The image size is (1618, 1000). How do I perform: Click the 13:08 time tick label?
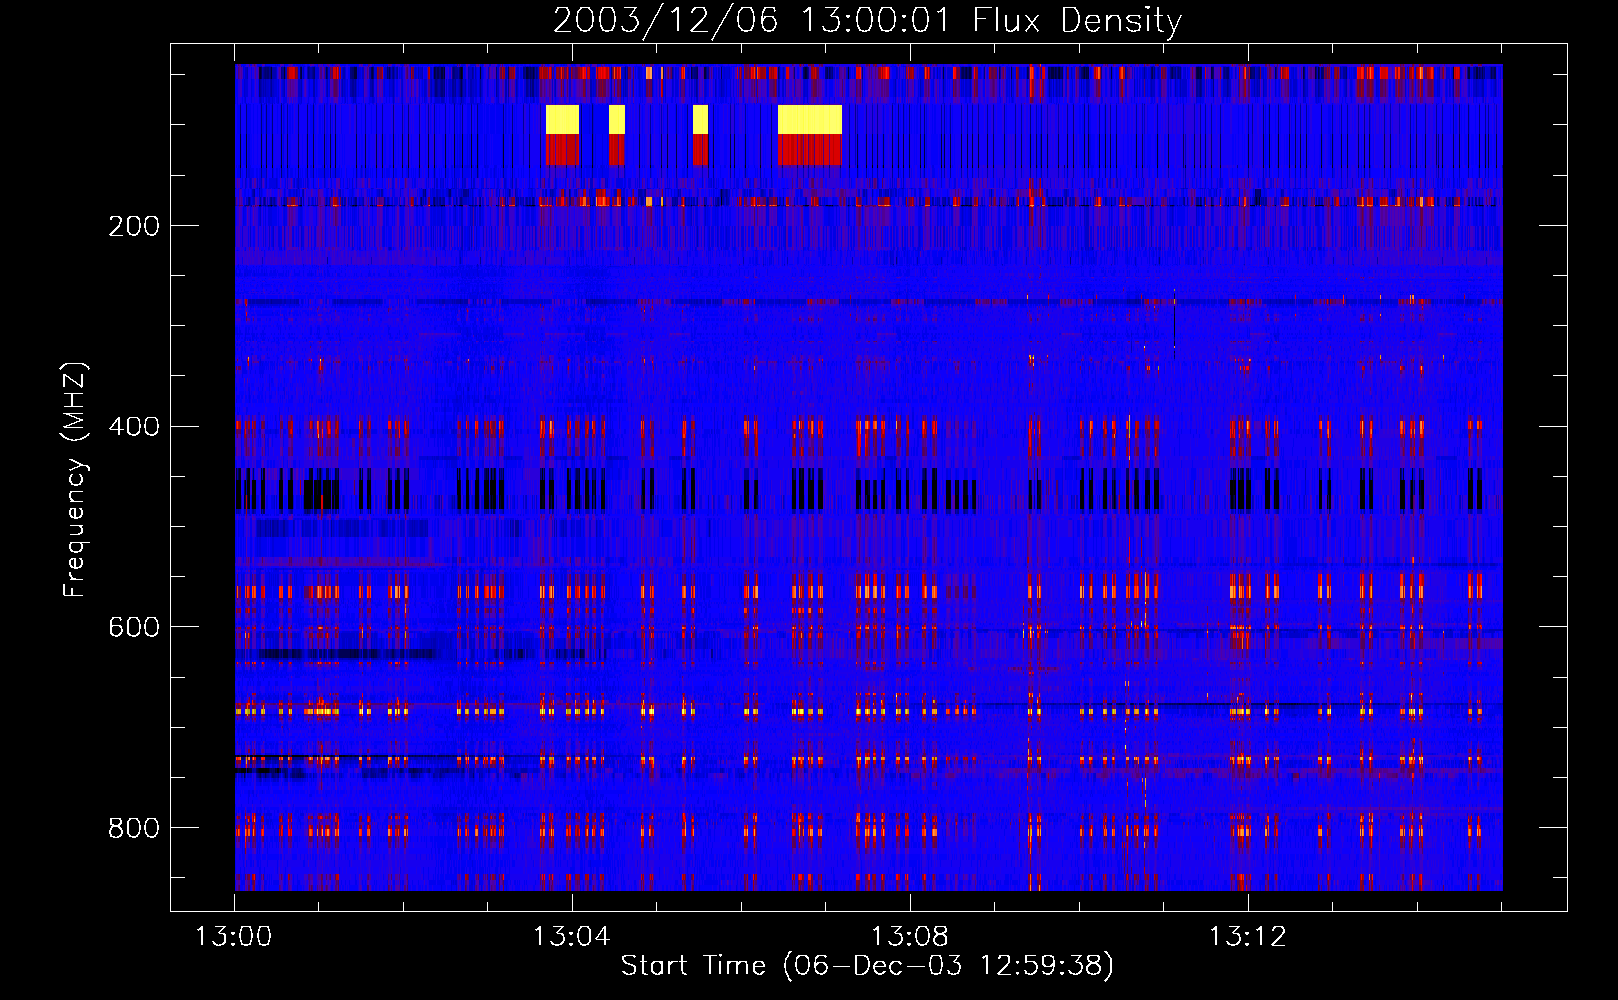click(x=910, y=937)
